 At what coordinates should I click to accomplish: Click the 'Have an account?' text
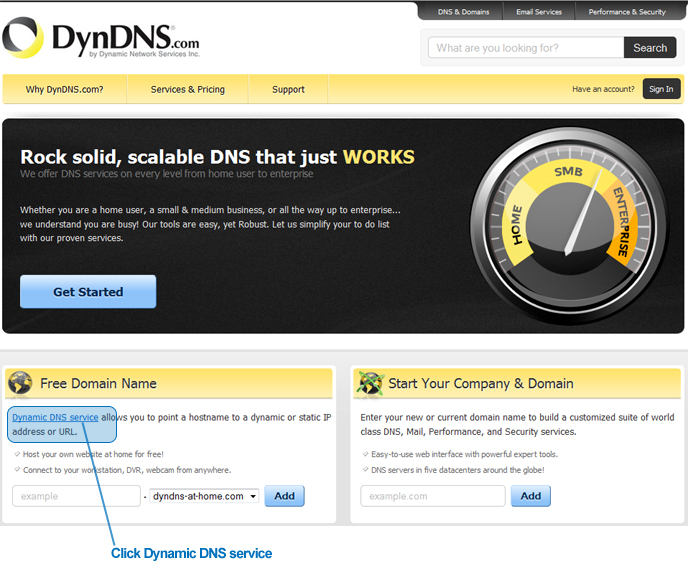[x=603, y=89]
